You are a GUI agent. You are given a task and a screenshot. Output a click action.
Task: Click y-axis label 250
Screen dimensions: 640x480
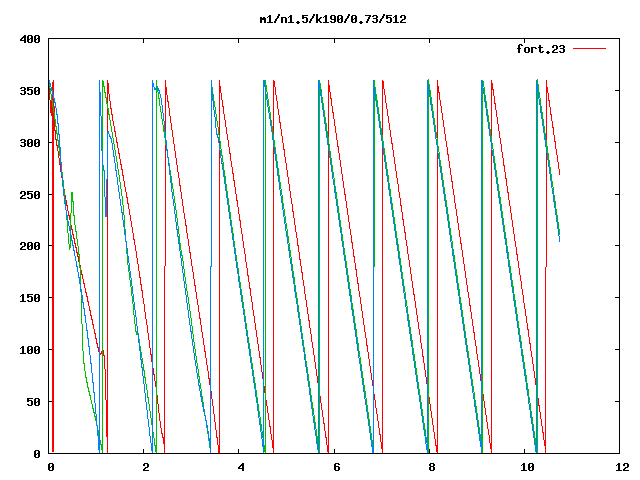[30, 195]
